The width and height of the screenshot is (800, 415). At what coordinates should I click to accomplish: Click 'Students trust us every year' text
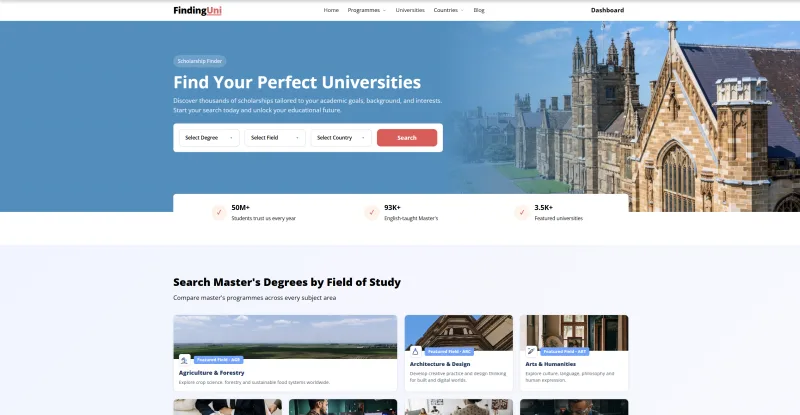coord(263,218)
